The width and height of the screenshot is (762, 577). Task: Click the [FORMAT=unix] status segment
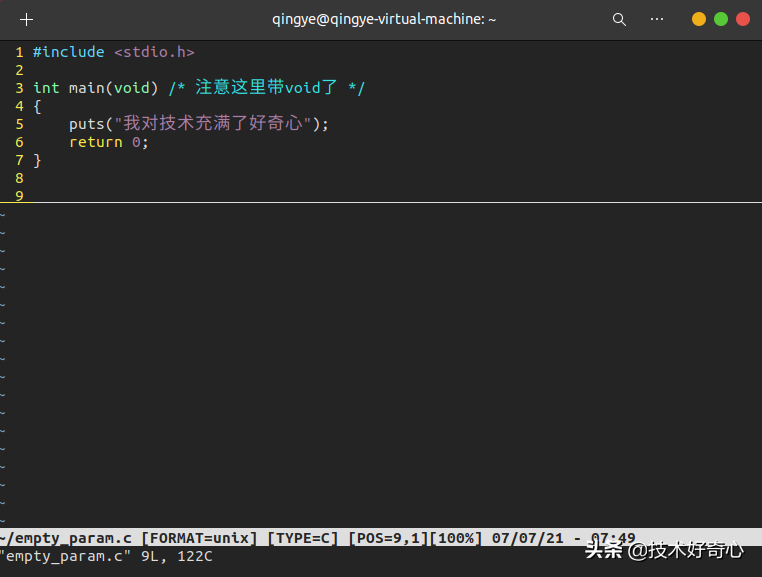(x=199, y=538)
